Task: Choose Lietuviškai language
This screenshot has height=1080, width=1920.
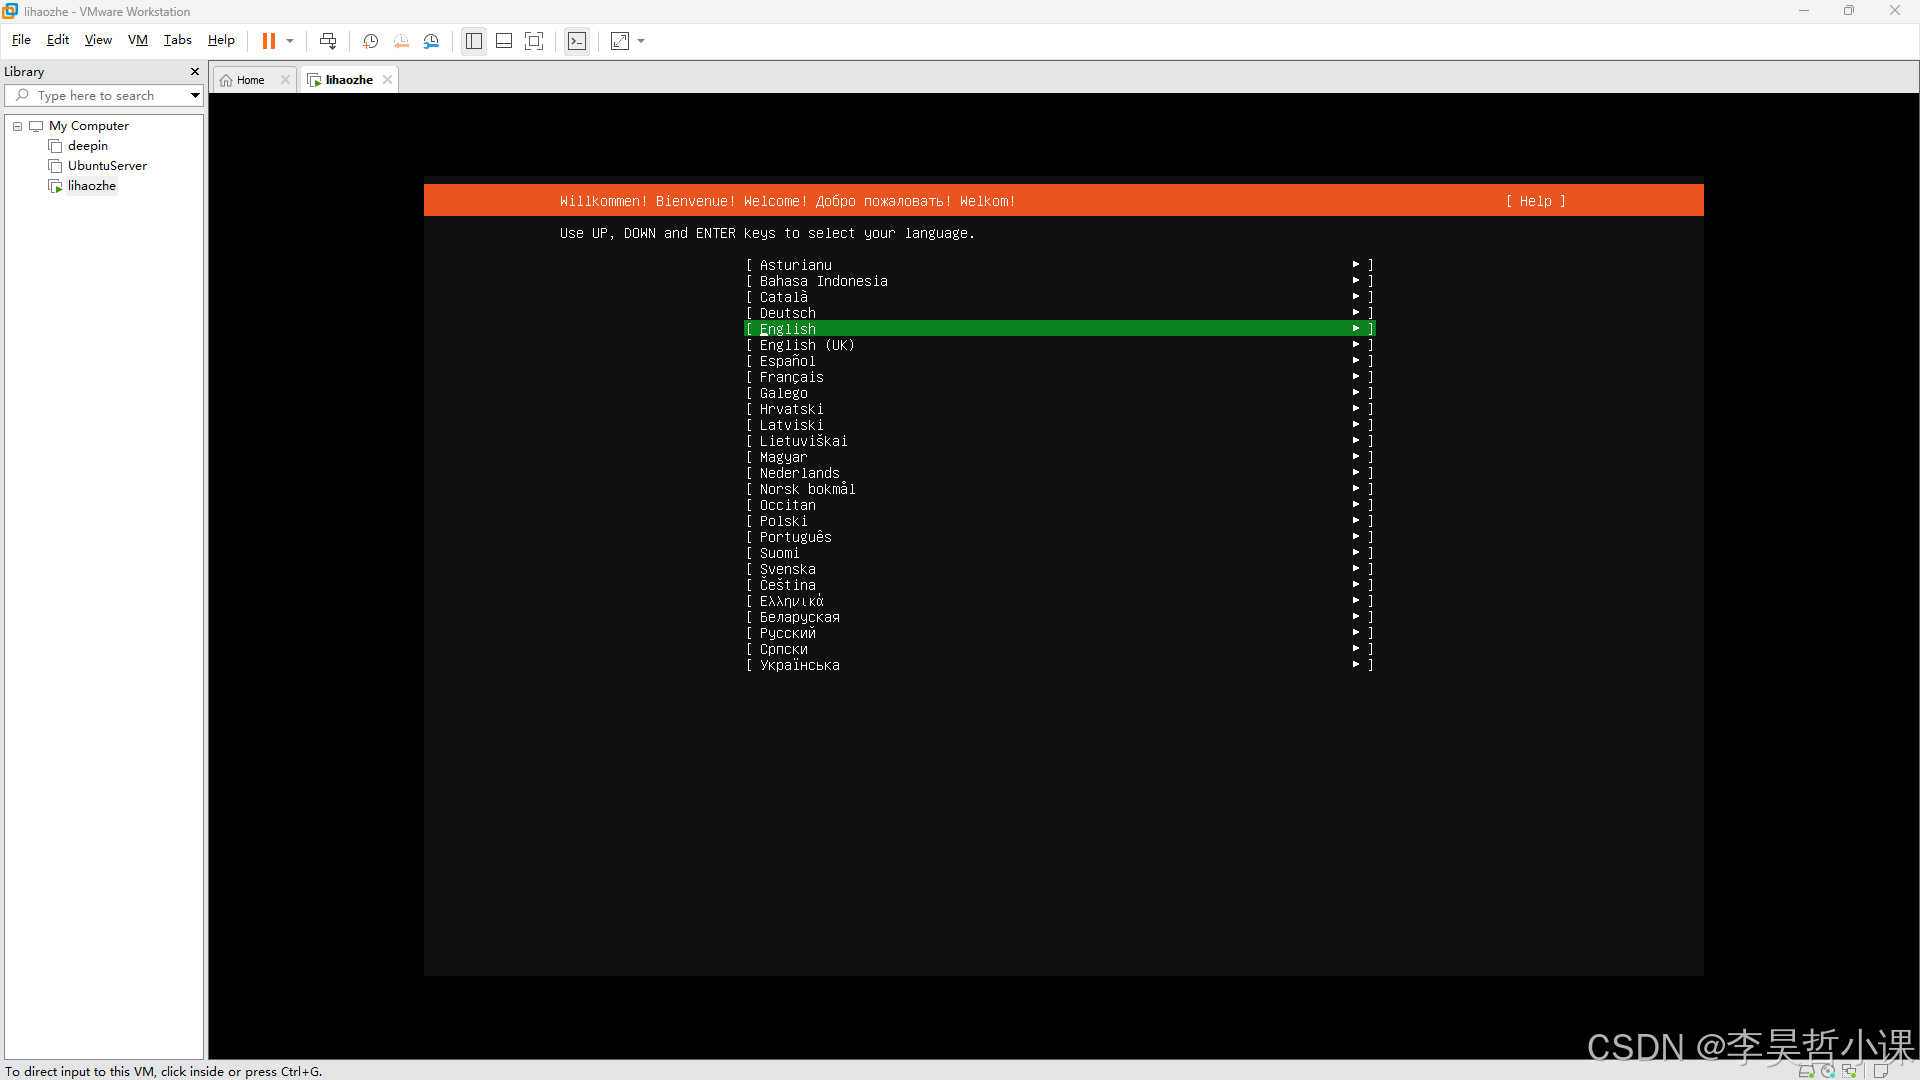Action: tap(1060, 441)
